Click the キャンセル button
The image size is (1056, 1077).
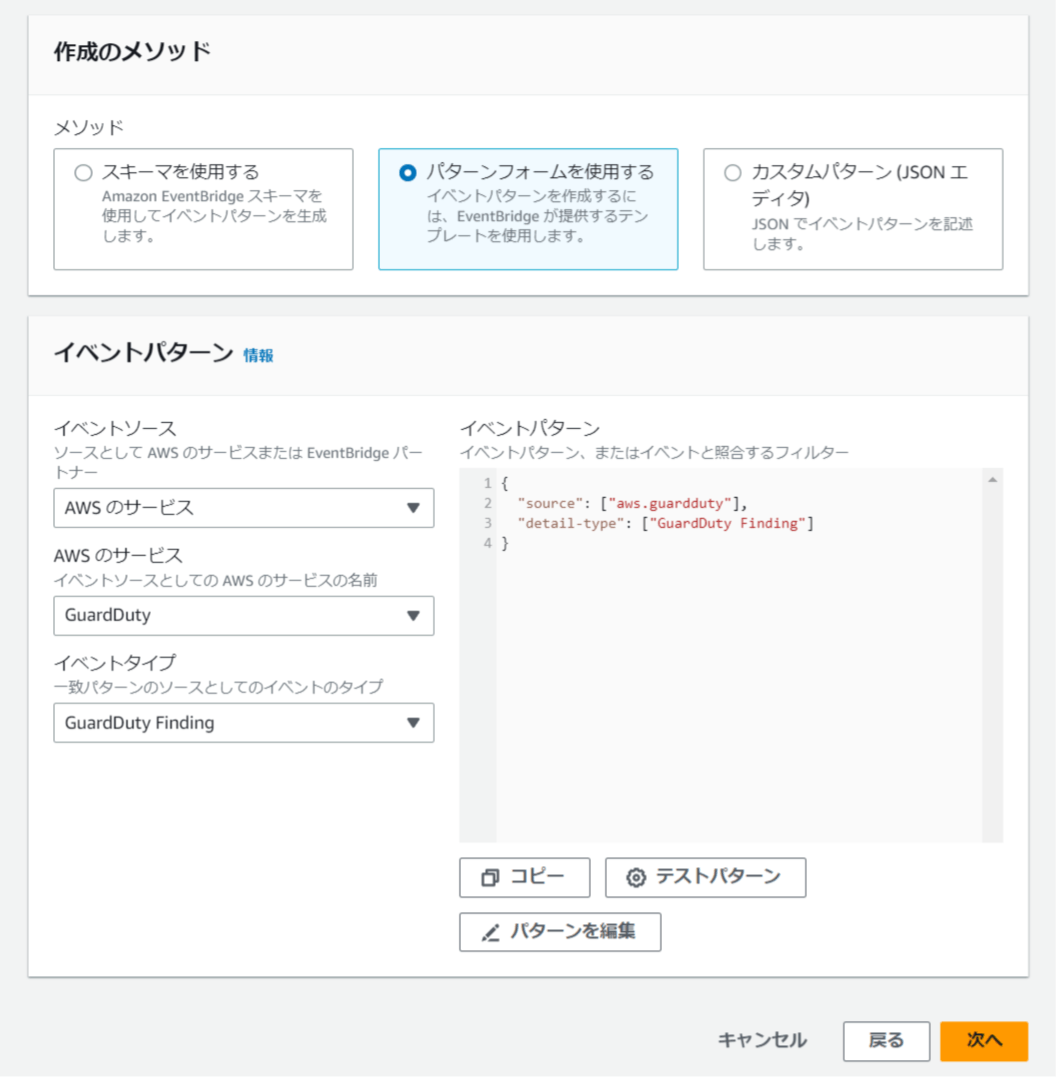(x=762, y=1041)
